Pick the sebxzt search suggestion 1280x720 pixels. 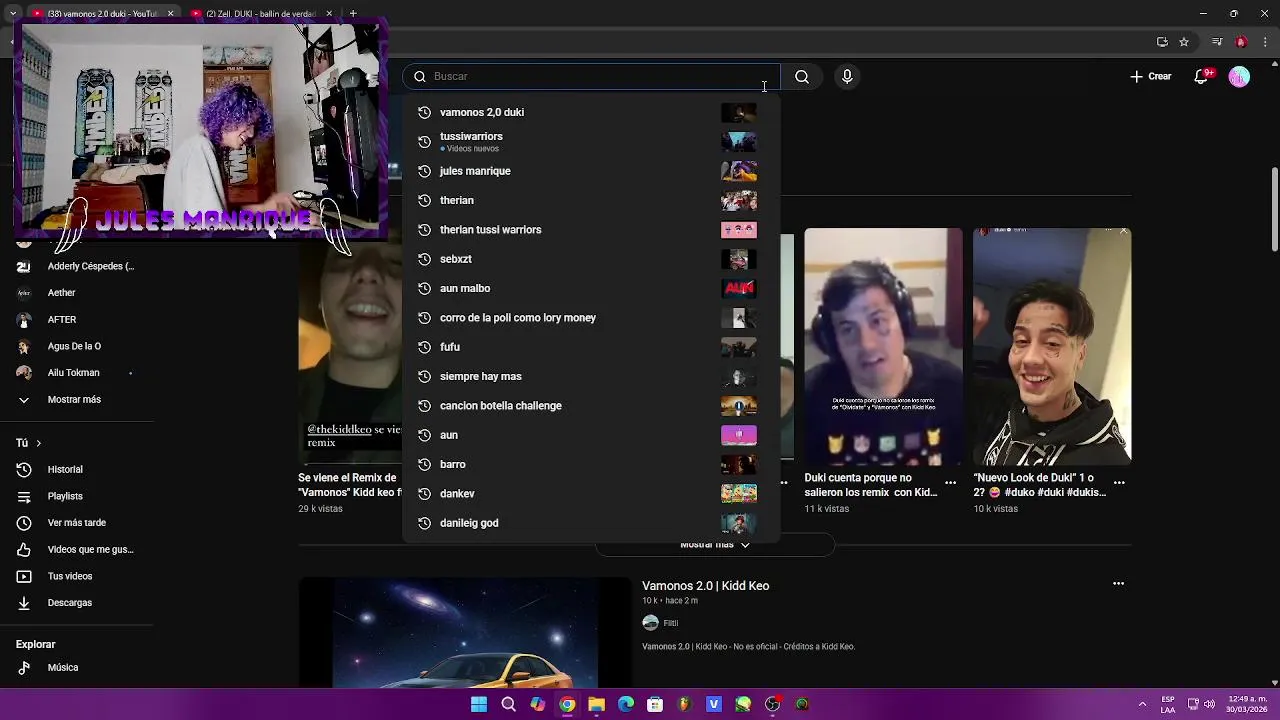[x=590, y=259]
